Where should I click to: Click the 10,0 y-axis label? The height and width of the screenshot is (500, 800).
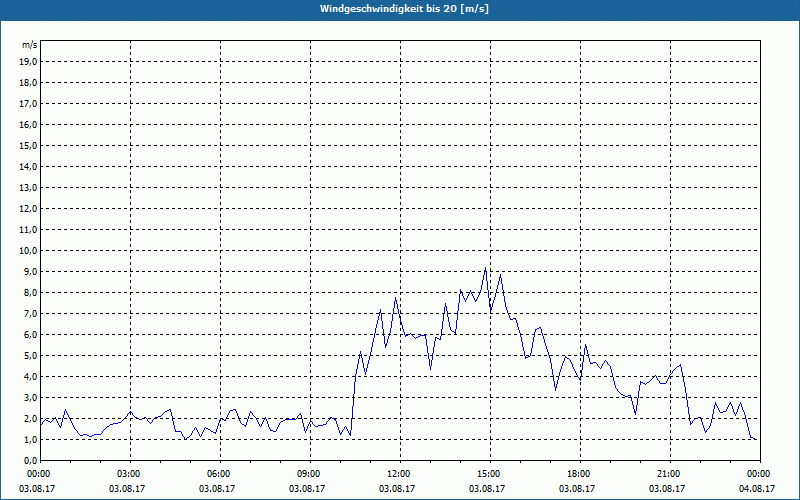(29, 251)
